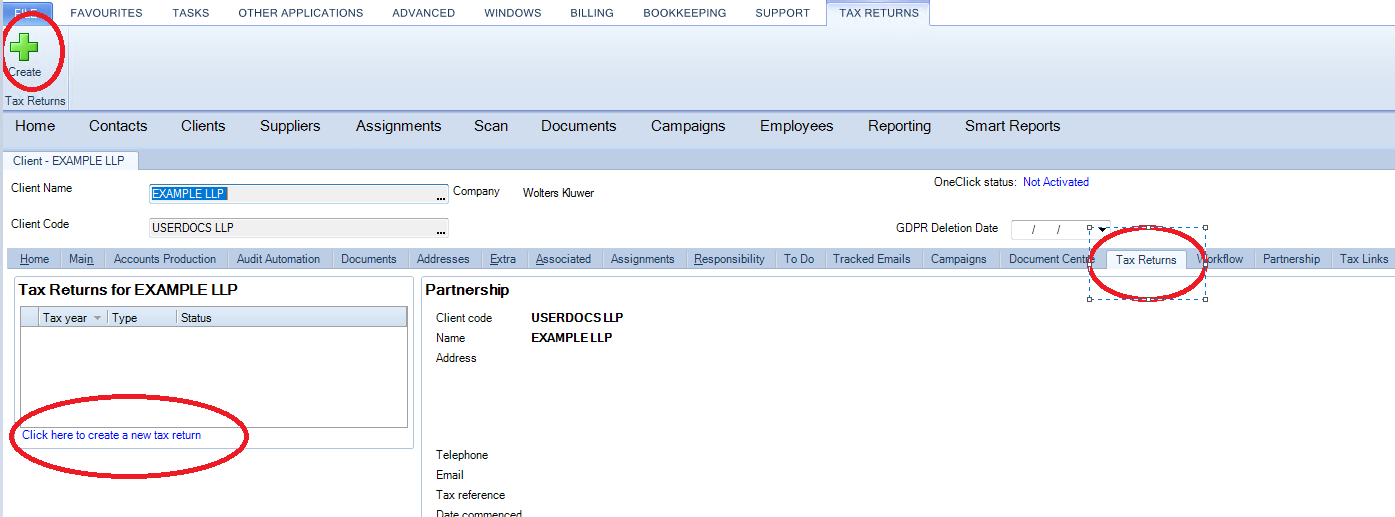The image size is (1395, 517).
Task: Open the GDPR Deletion Date dropdown arrow
Action: [x=1103, y=230]
